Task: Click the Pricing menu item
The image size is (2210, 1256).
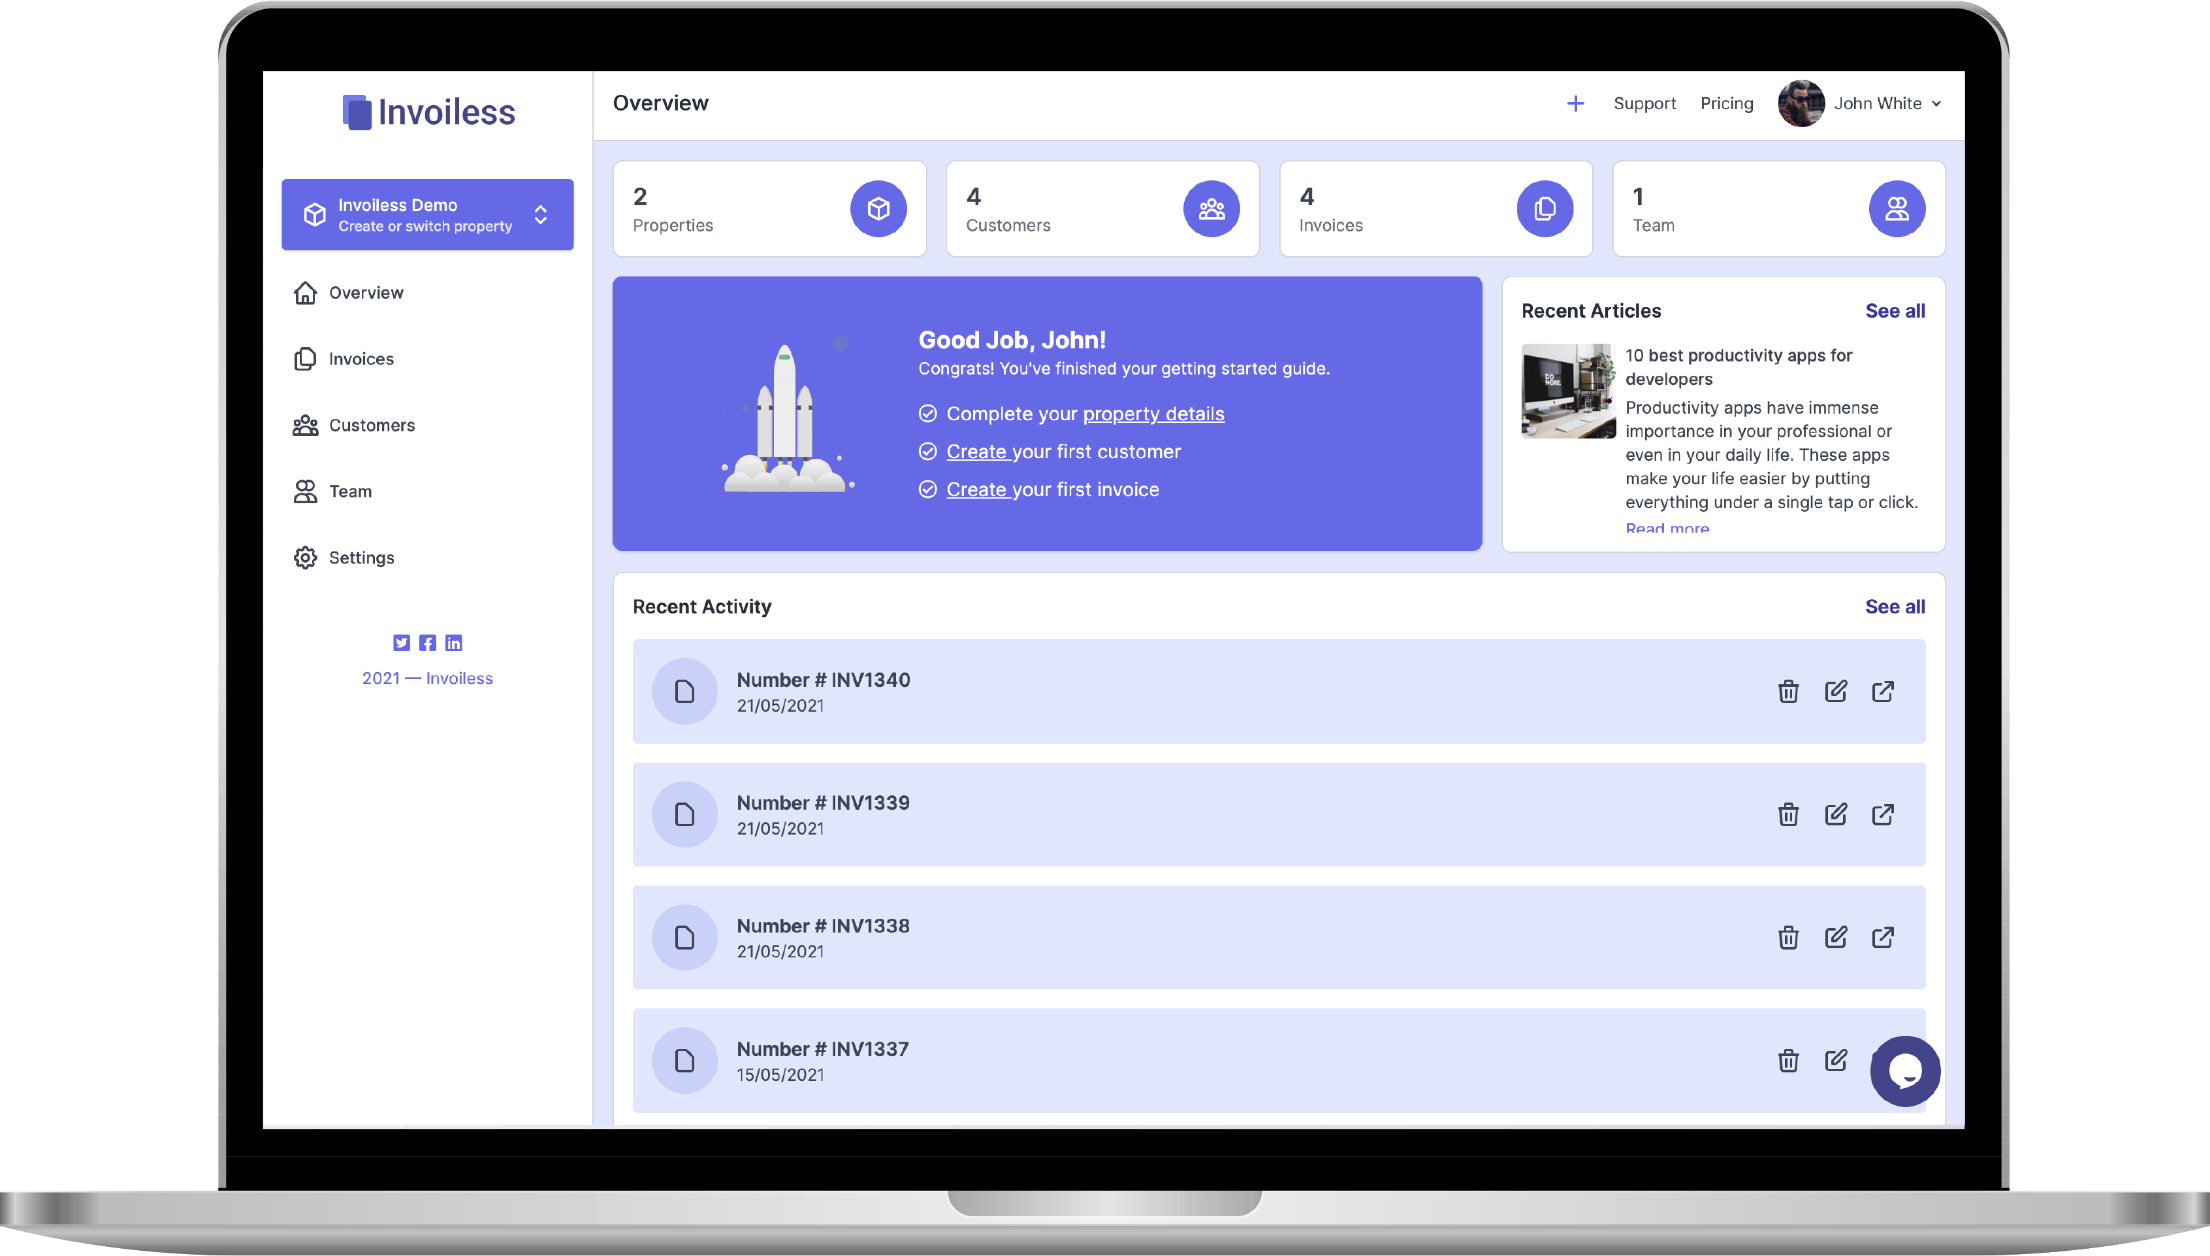Action: (x=1727, y=103)
